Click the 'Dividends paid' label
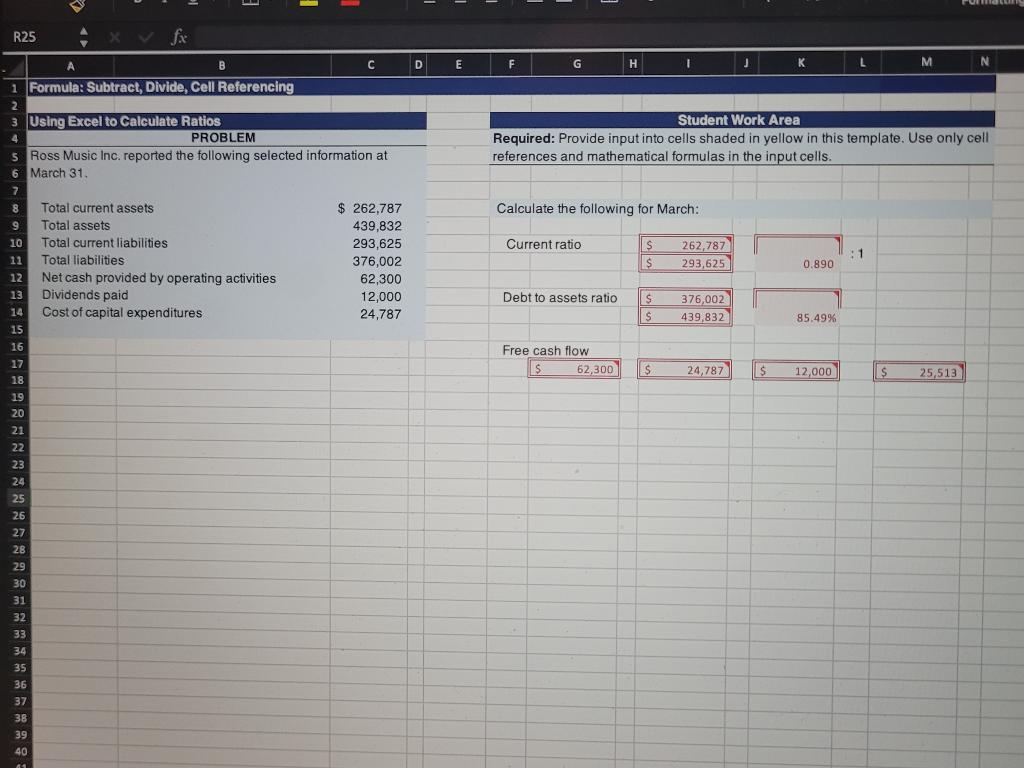Image resolution: width=1024 pixels, height=768 pixels. click(x=85, y=295)
